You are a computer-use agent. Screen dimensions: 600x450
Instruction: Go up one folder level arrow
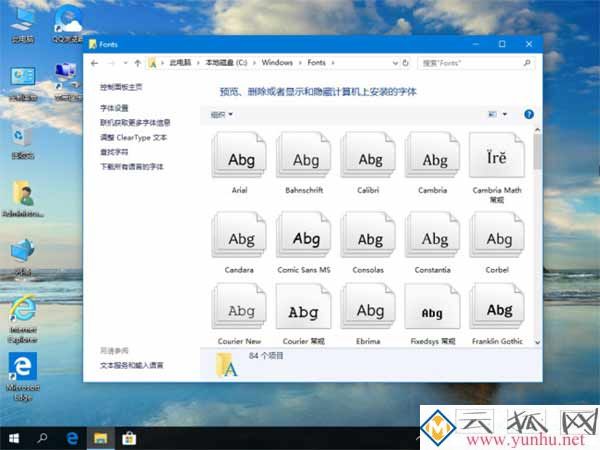point(138,63)
